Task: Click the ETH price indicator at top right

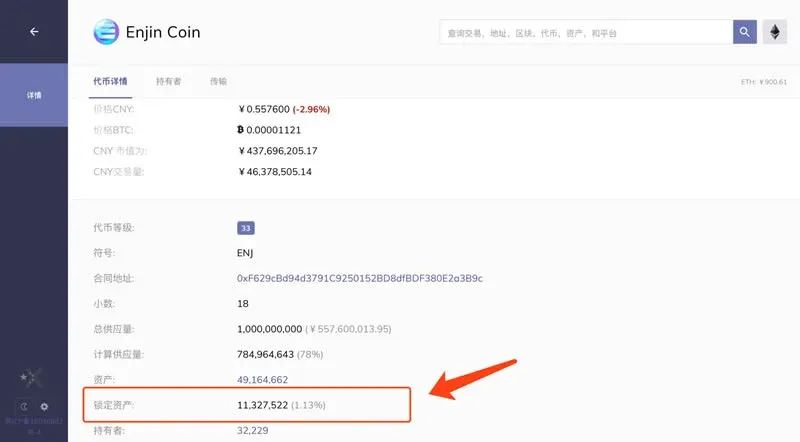Action: click(x=764, y=82)
